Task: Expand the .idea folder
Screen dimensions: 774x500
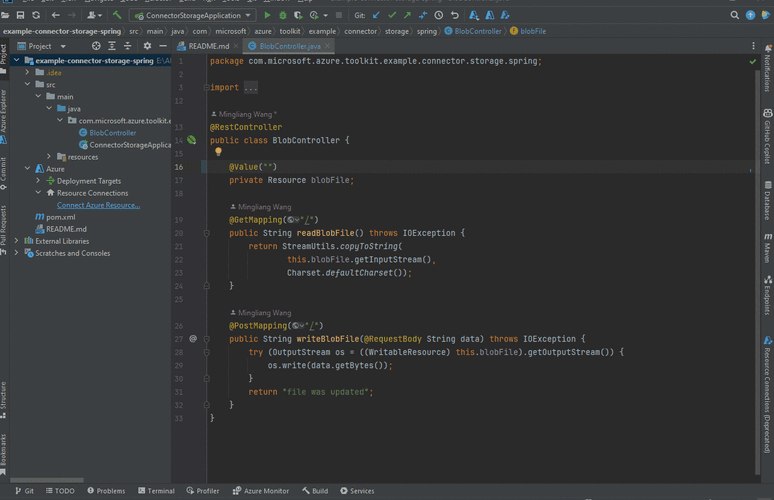Action: tap(28, 72)
